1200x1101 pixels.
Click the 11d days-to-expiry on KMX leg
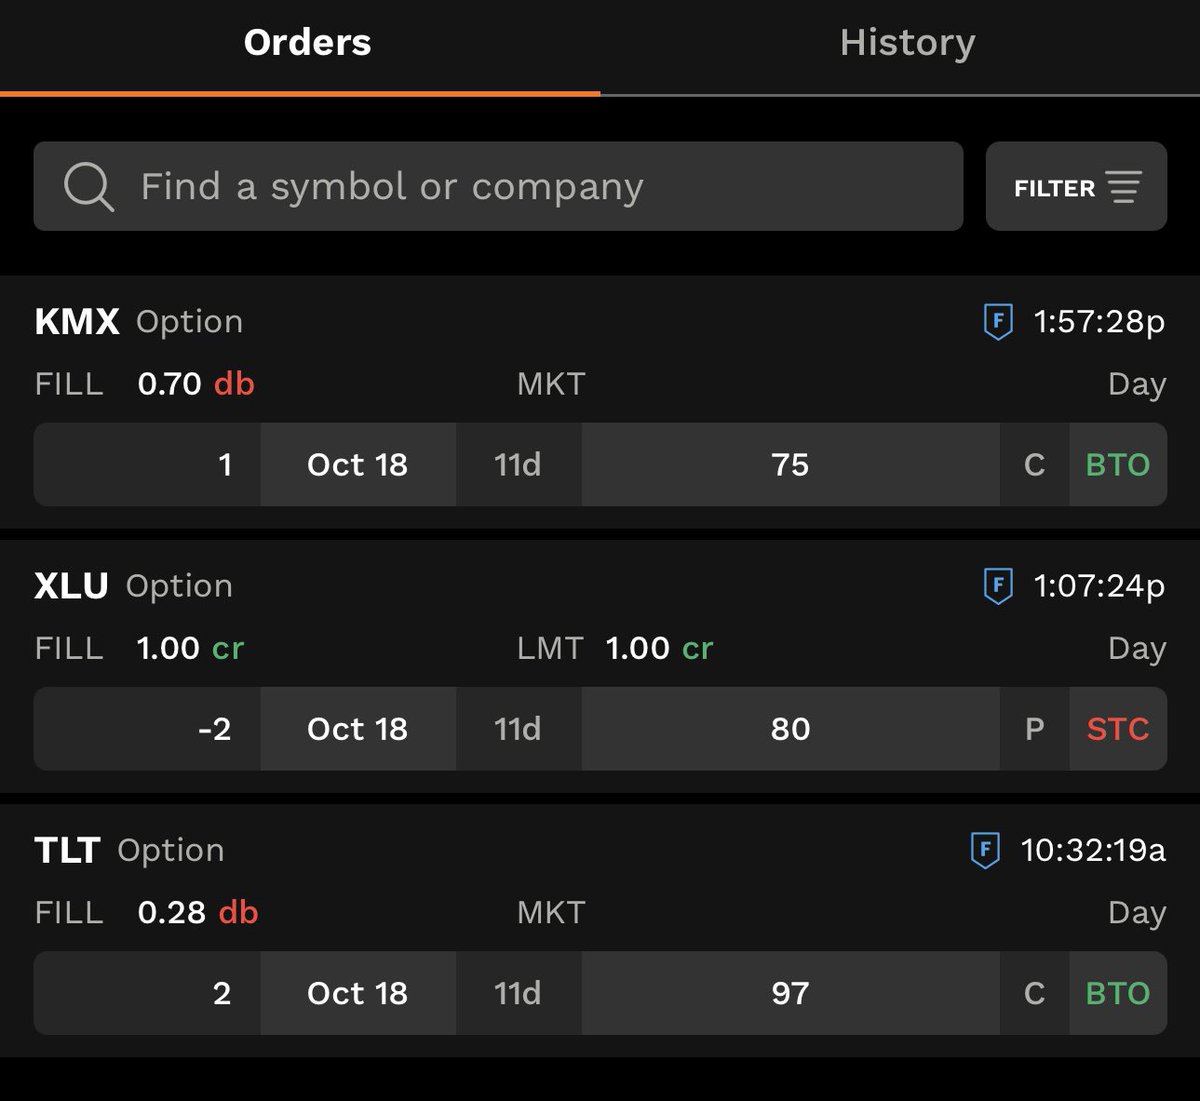(518, 465)
